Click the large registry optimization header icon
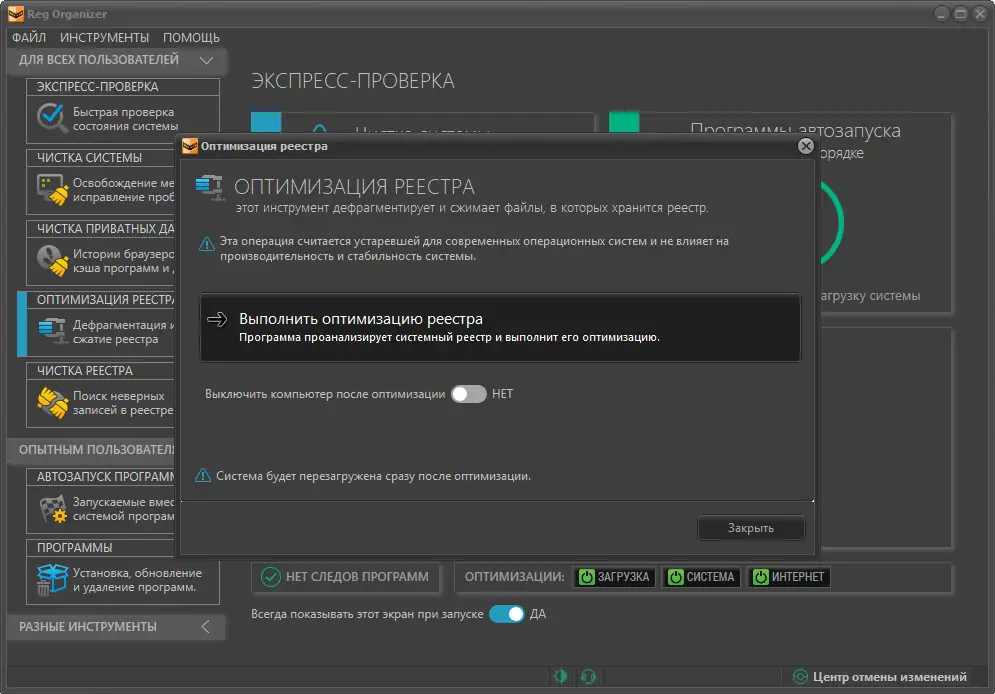 pos(210,188)
